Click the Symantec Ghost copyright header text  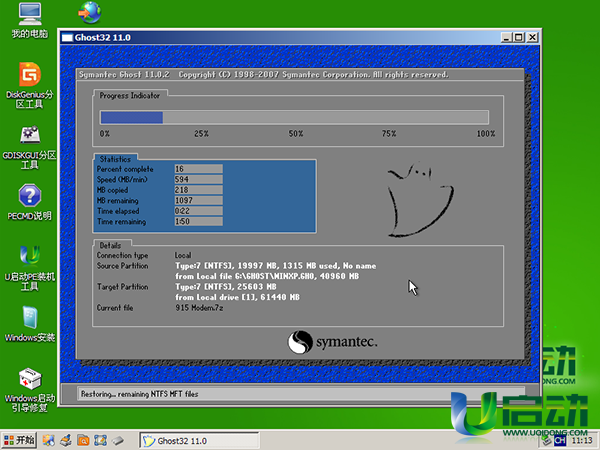[263, 75]
